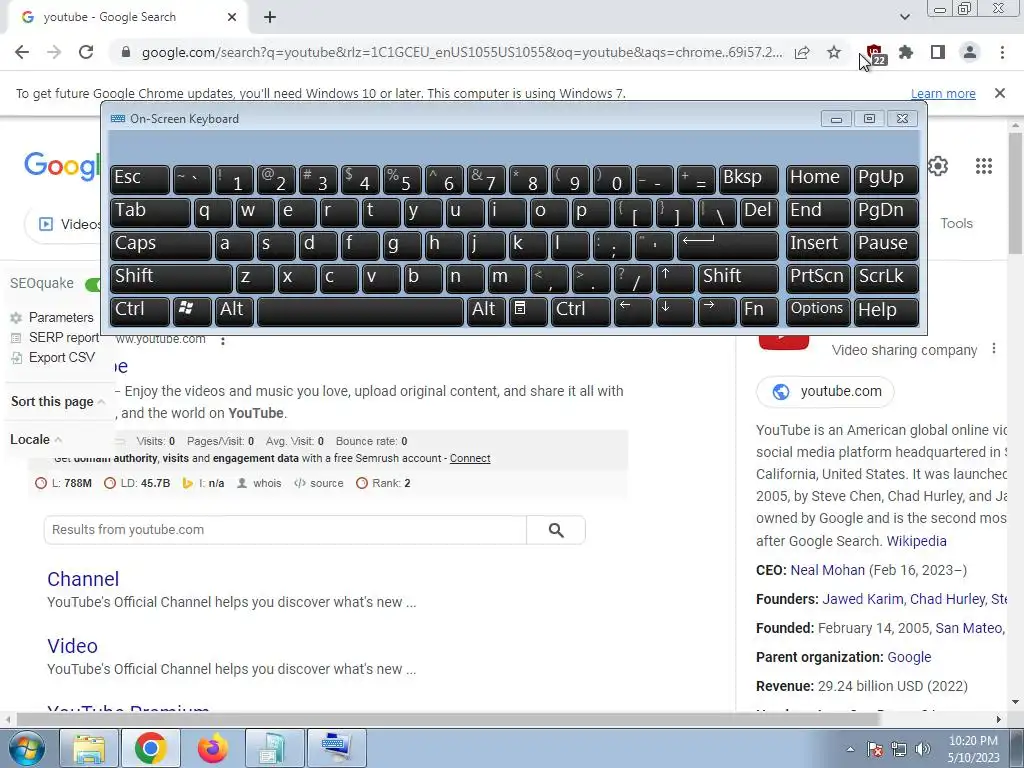The height and width of the screenshot is (768, 1024).
Task: Open Chrome three-dot menu
Action: (x=1002, y=52)
